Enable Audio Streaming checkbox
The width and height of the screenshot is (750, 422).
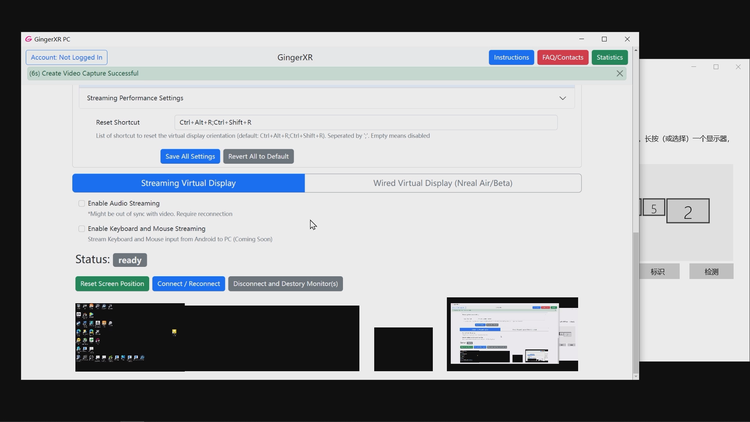(81, 203)
